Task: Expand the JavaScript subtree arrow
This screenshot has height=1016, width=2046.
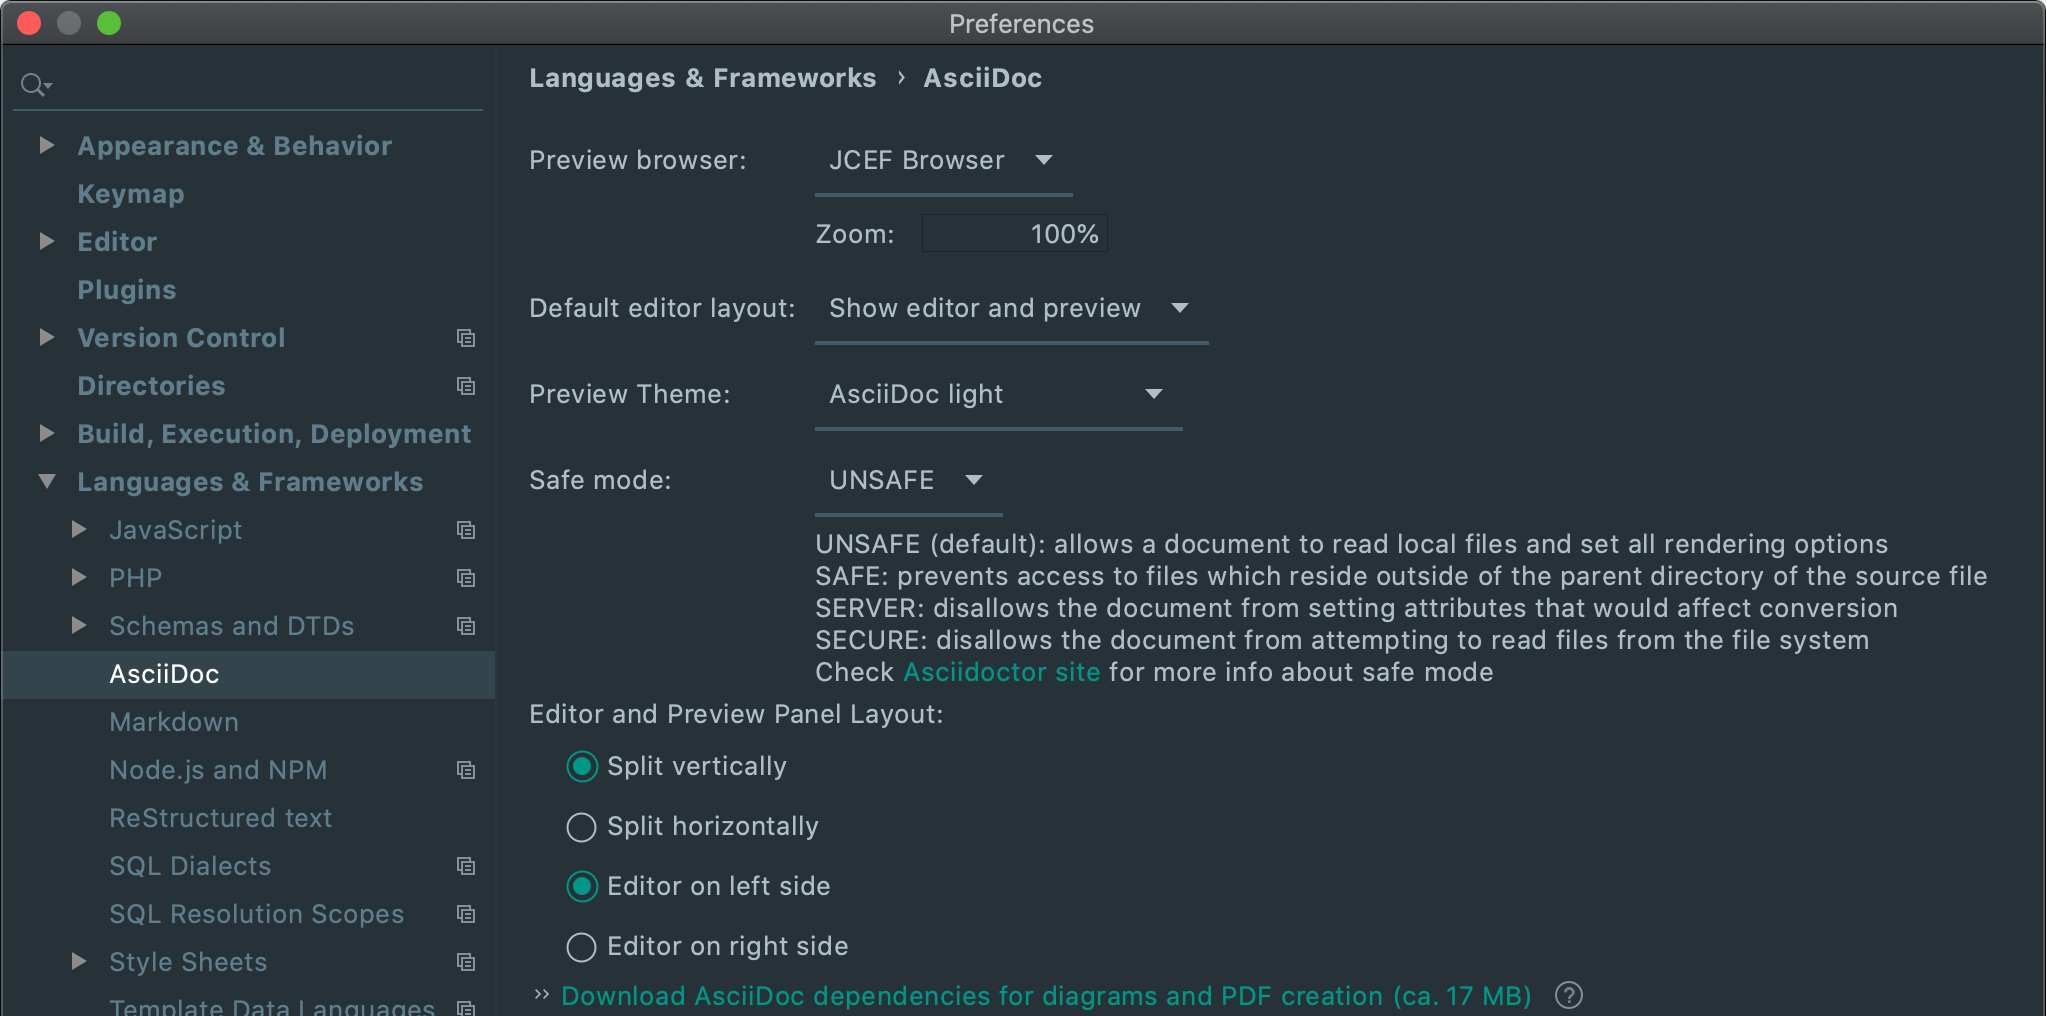Action: pos(79,530)
